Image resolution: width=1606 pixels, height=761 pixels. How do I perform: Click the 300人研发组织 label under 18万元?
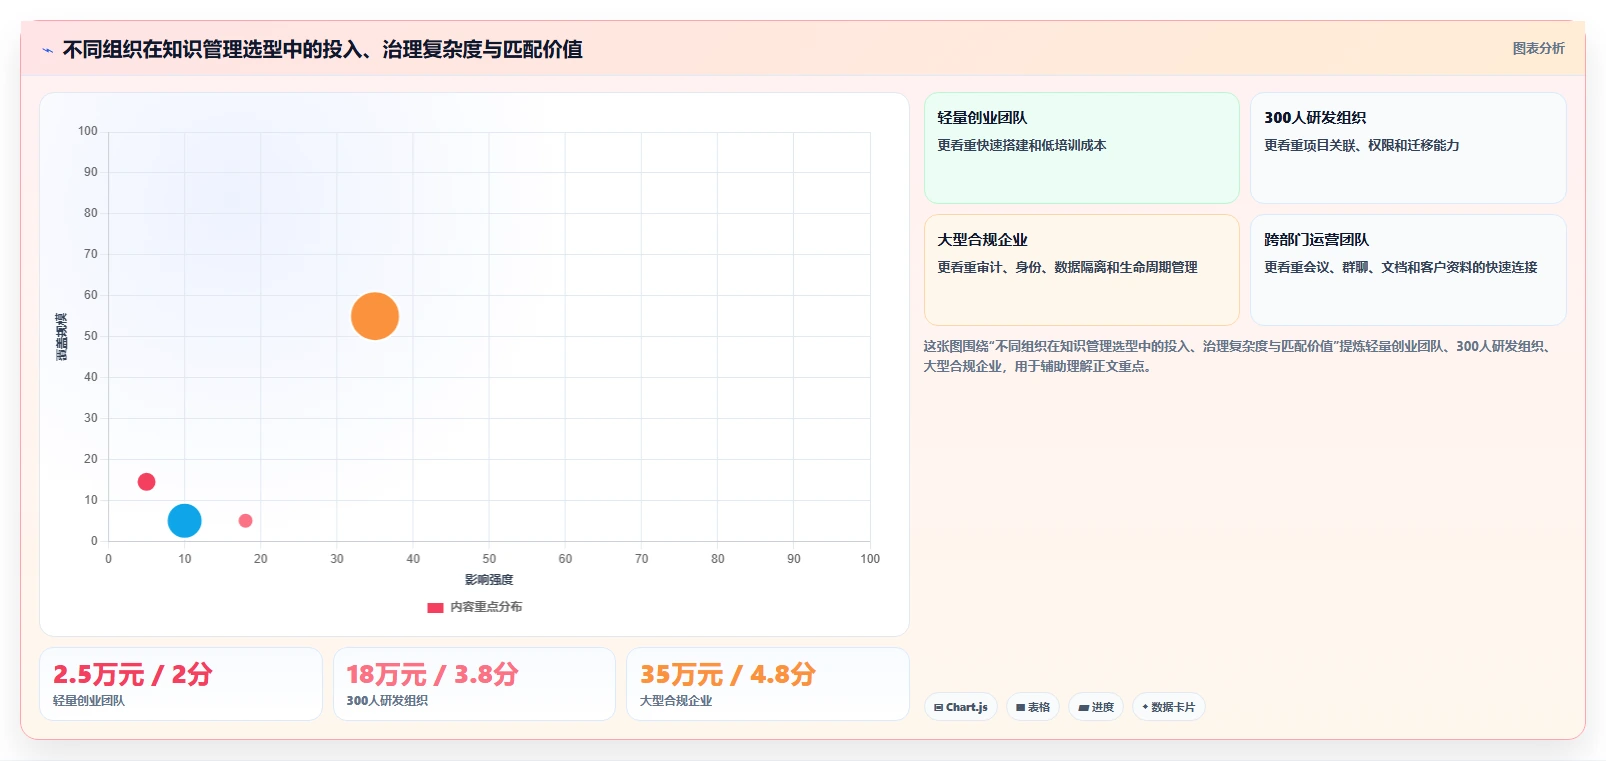point(387,701)
